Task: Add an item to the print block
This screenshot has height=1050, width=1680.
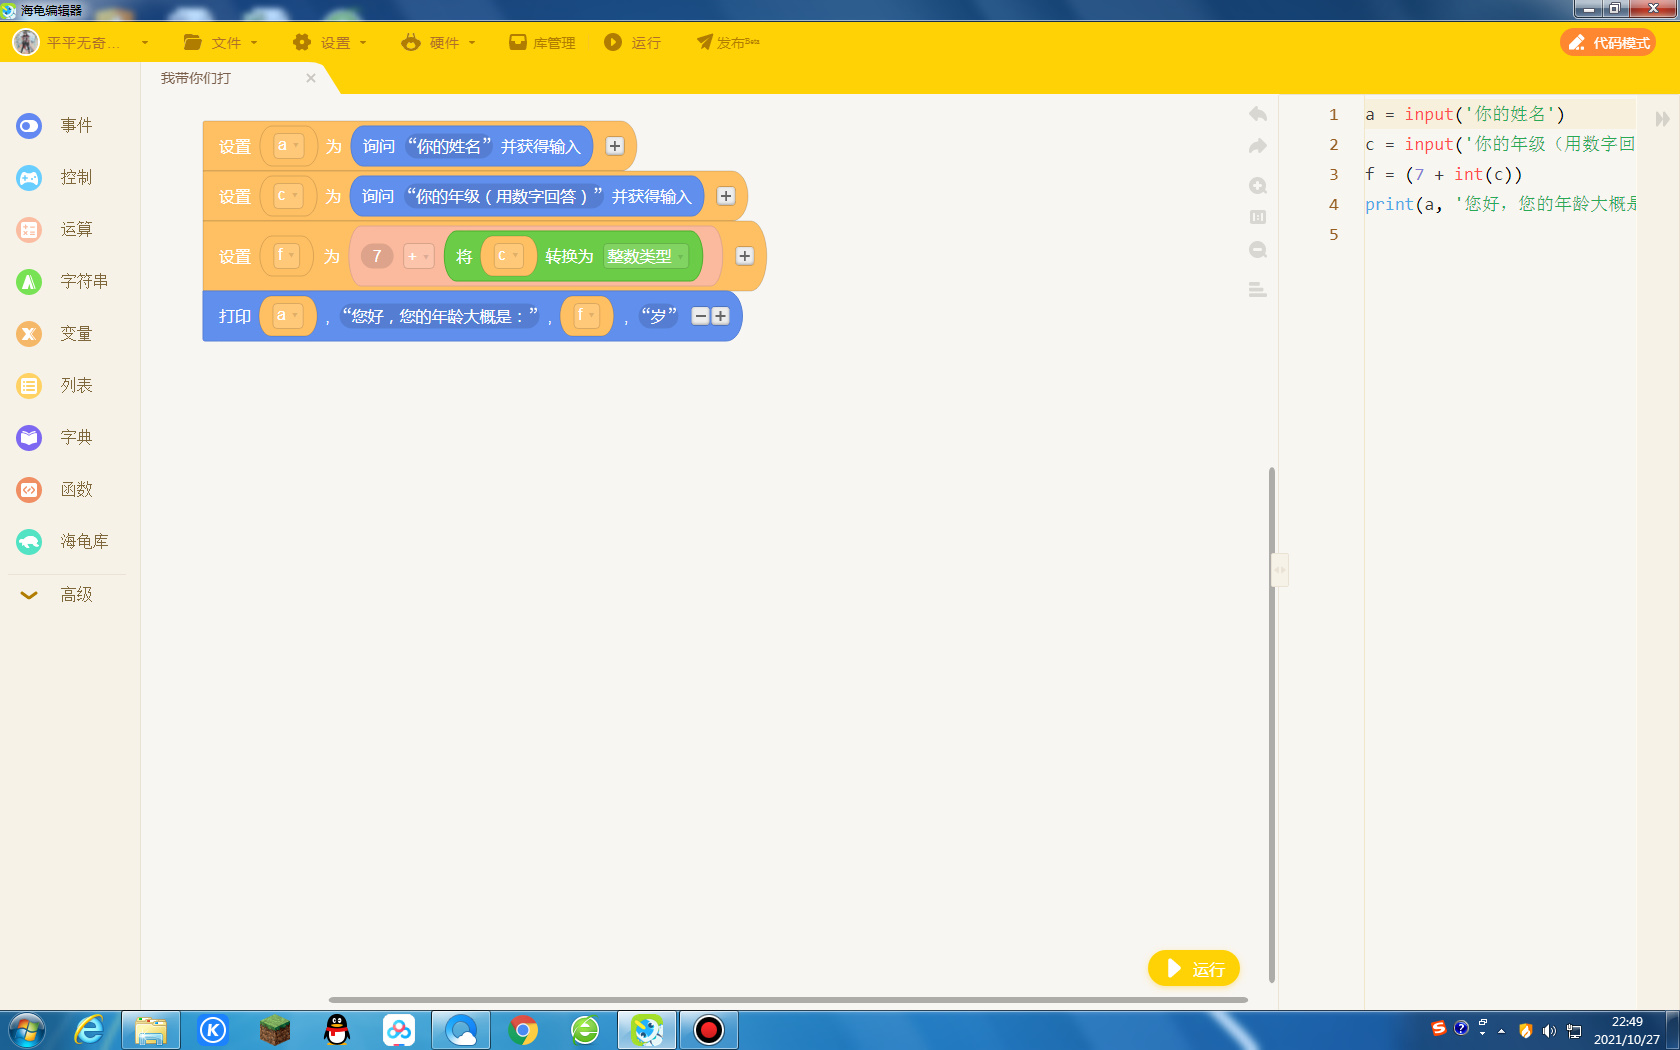Action: tap(720, 316)
